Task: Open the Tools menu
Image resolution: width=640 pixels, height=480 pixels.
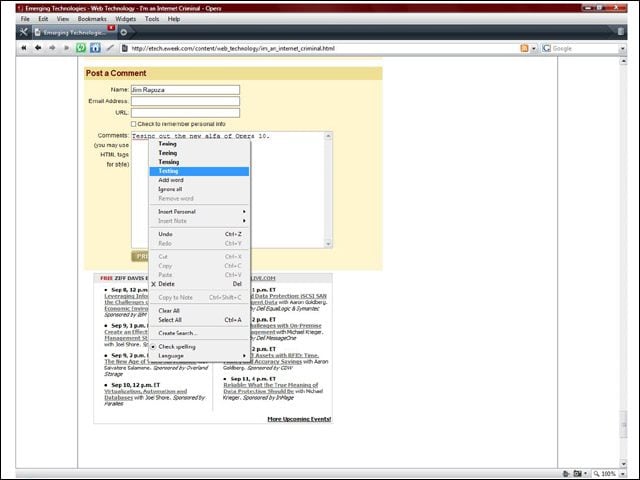Action: pos(152,19)
